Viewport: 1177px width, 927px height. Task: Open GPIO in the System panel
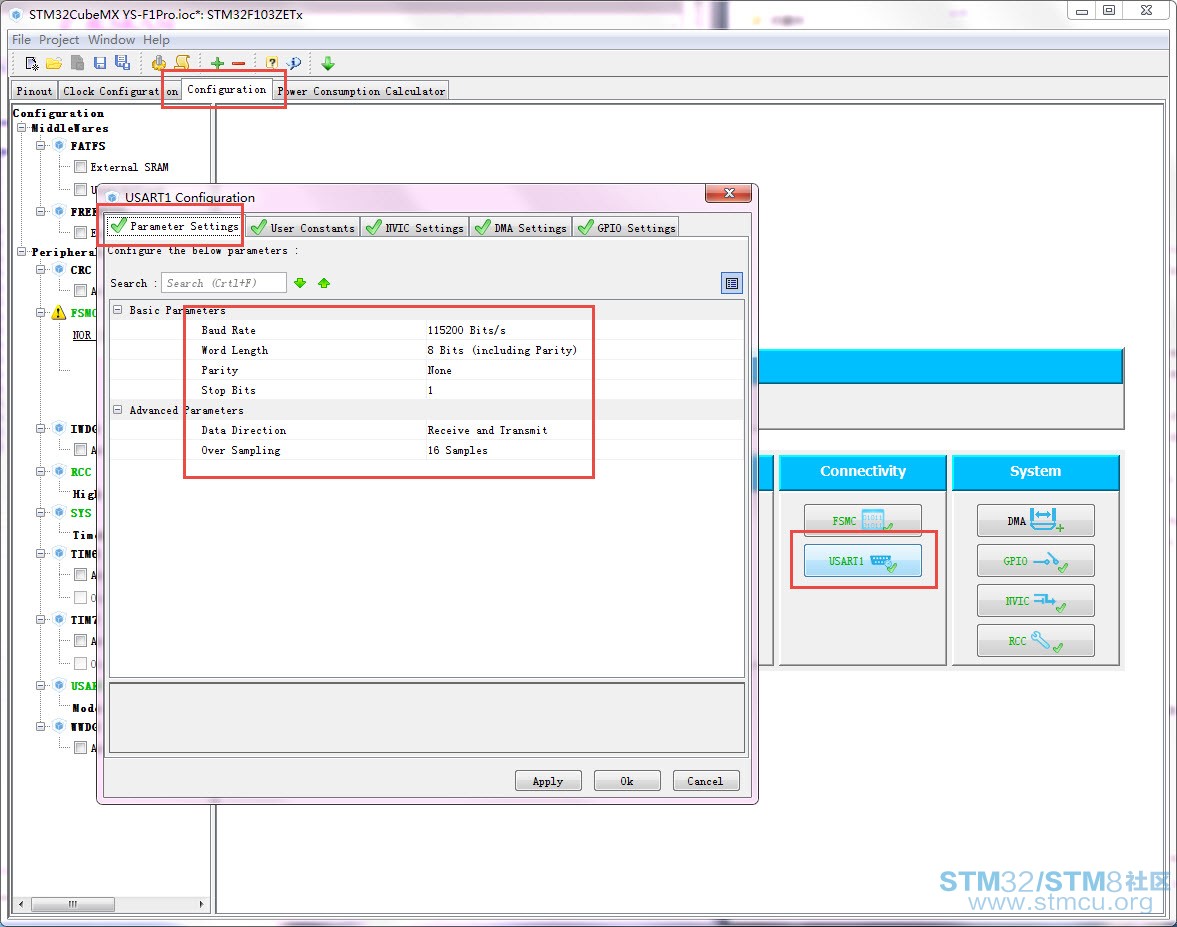(1035, 561)
